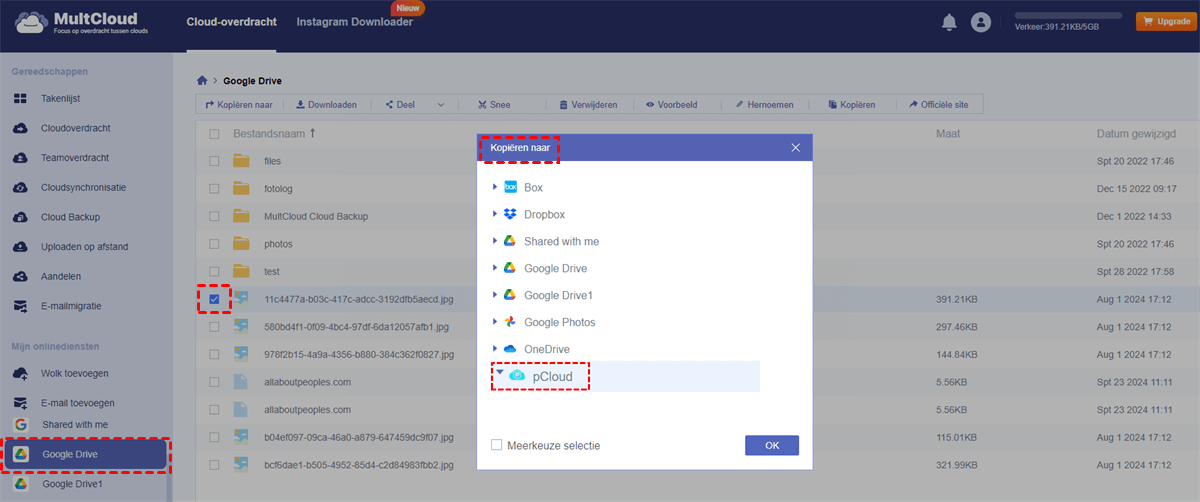
Task: Click Kopiëren naar in the toolbar
Action: coord(238,104)
